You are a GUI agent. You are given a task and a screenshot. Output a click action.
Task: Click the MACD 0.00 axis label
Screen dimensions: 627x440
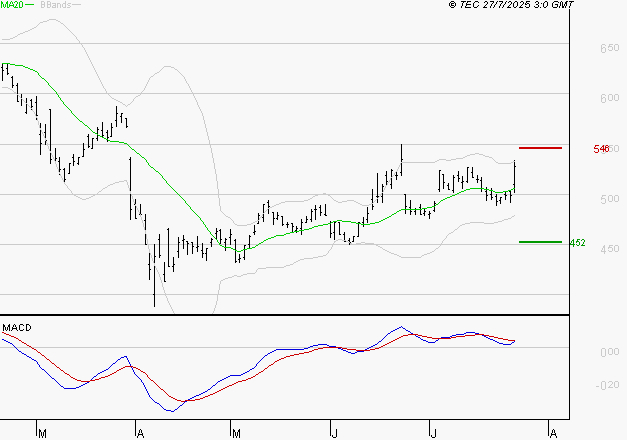609,352
